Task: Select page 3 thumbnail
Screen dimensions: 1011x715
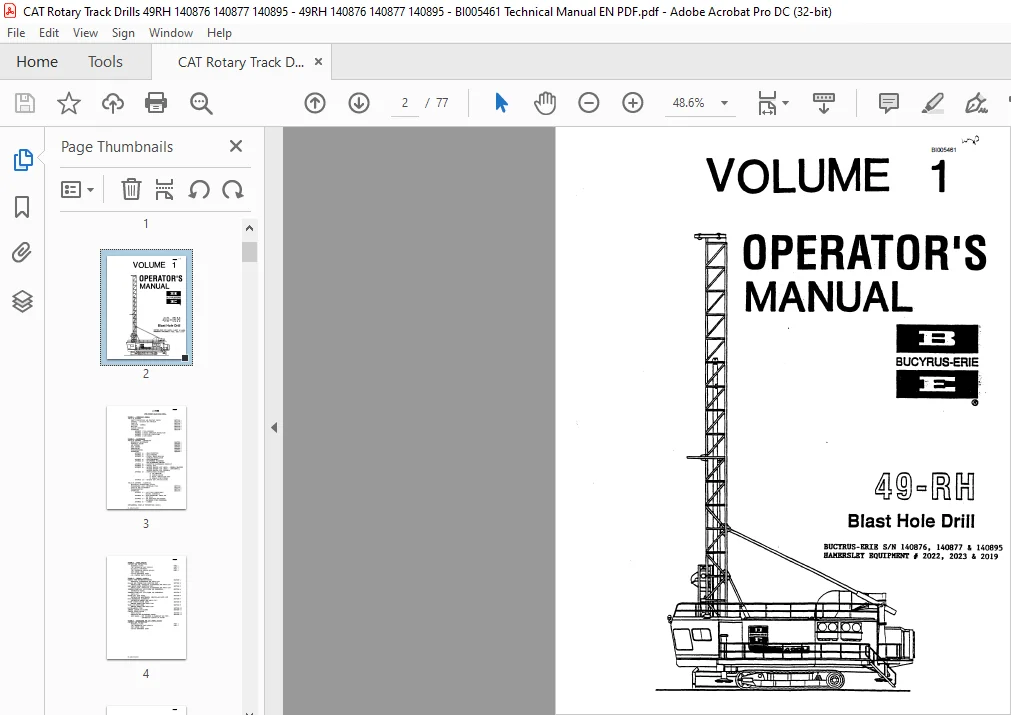Action: coord(146,458)
